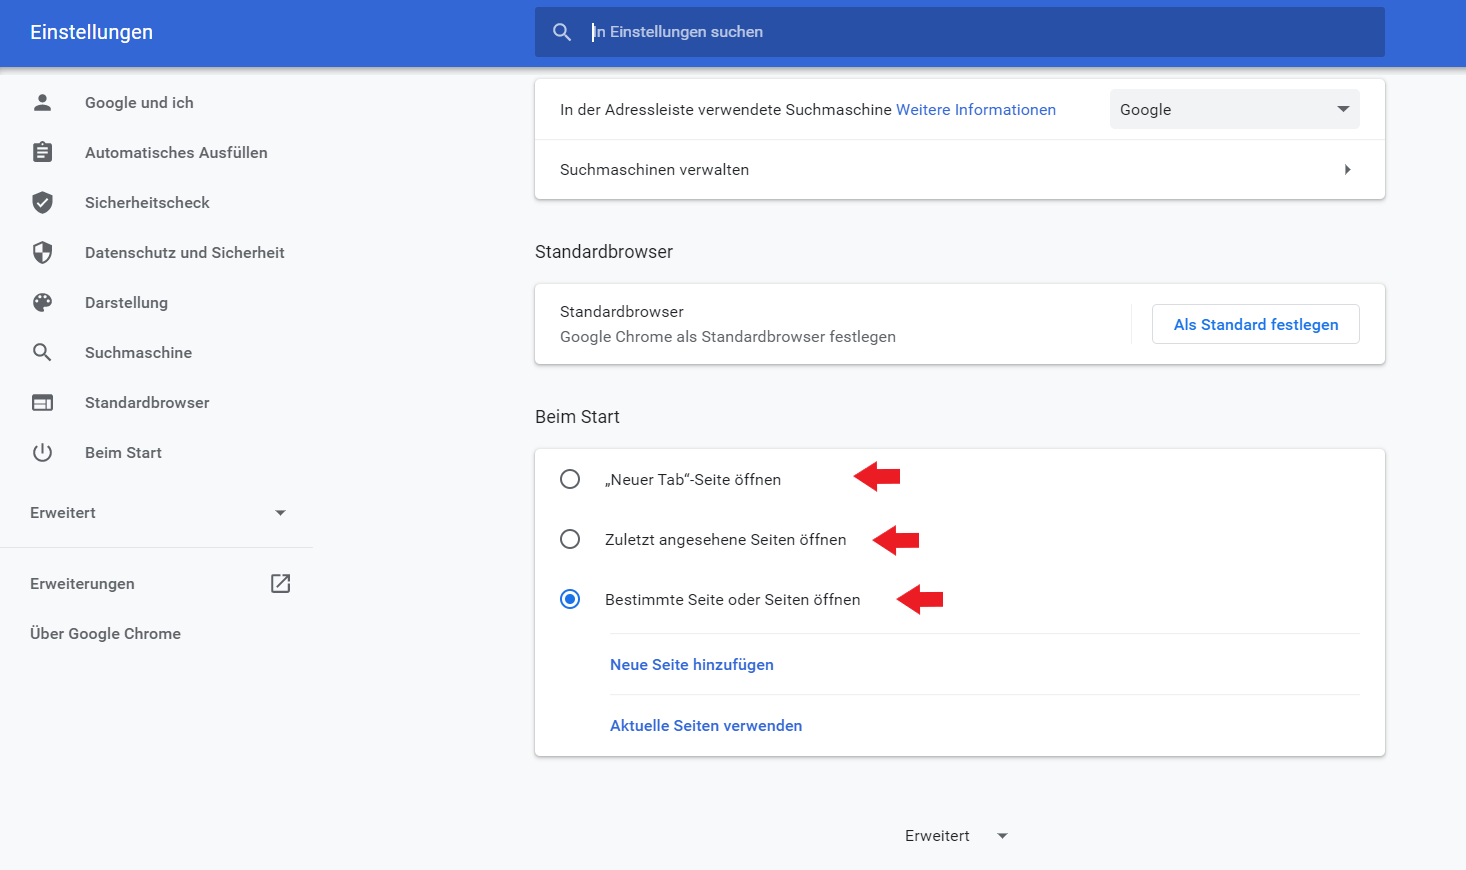The width and height of the screenshot is (1466, 870).
Task: Focus the In Einstellungen suchen search field
Action: [x=960, y=32]
